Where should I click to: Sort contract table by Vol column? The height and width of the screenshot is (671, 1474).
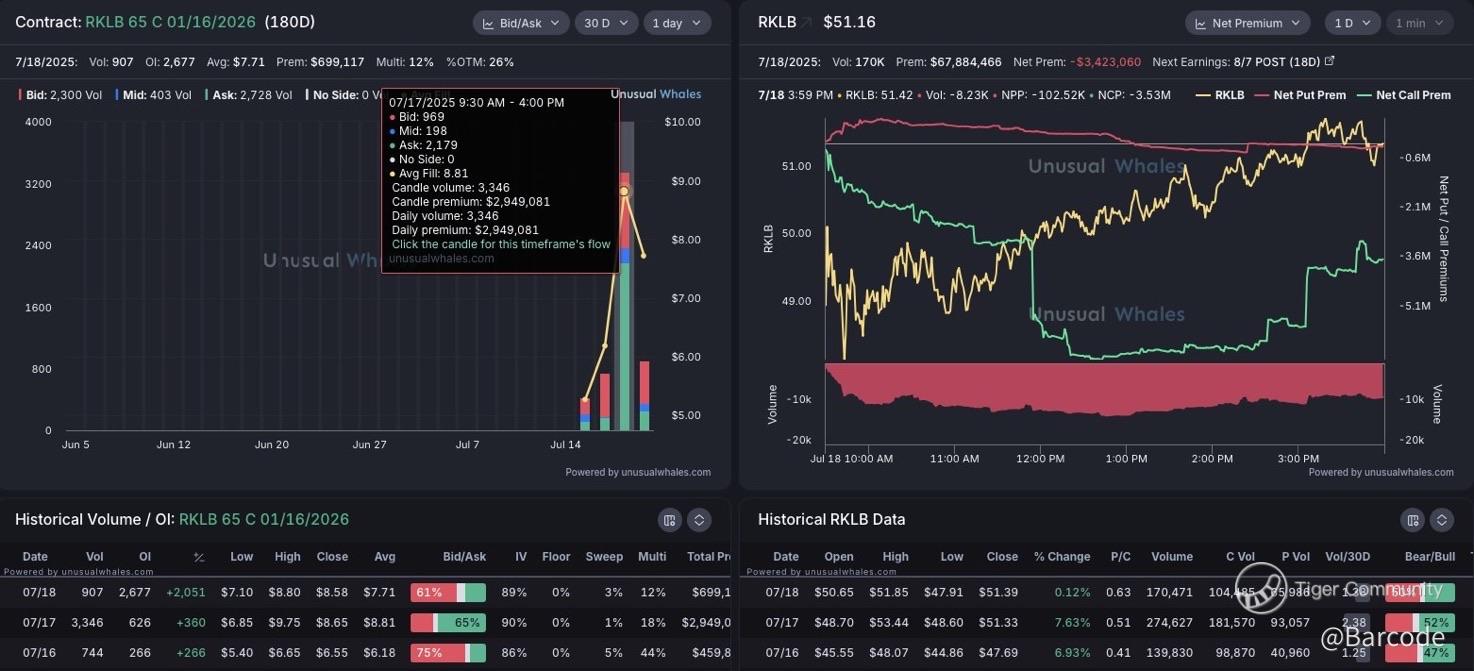pyautogui.click(x=95, y=557)
